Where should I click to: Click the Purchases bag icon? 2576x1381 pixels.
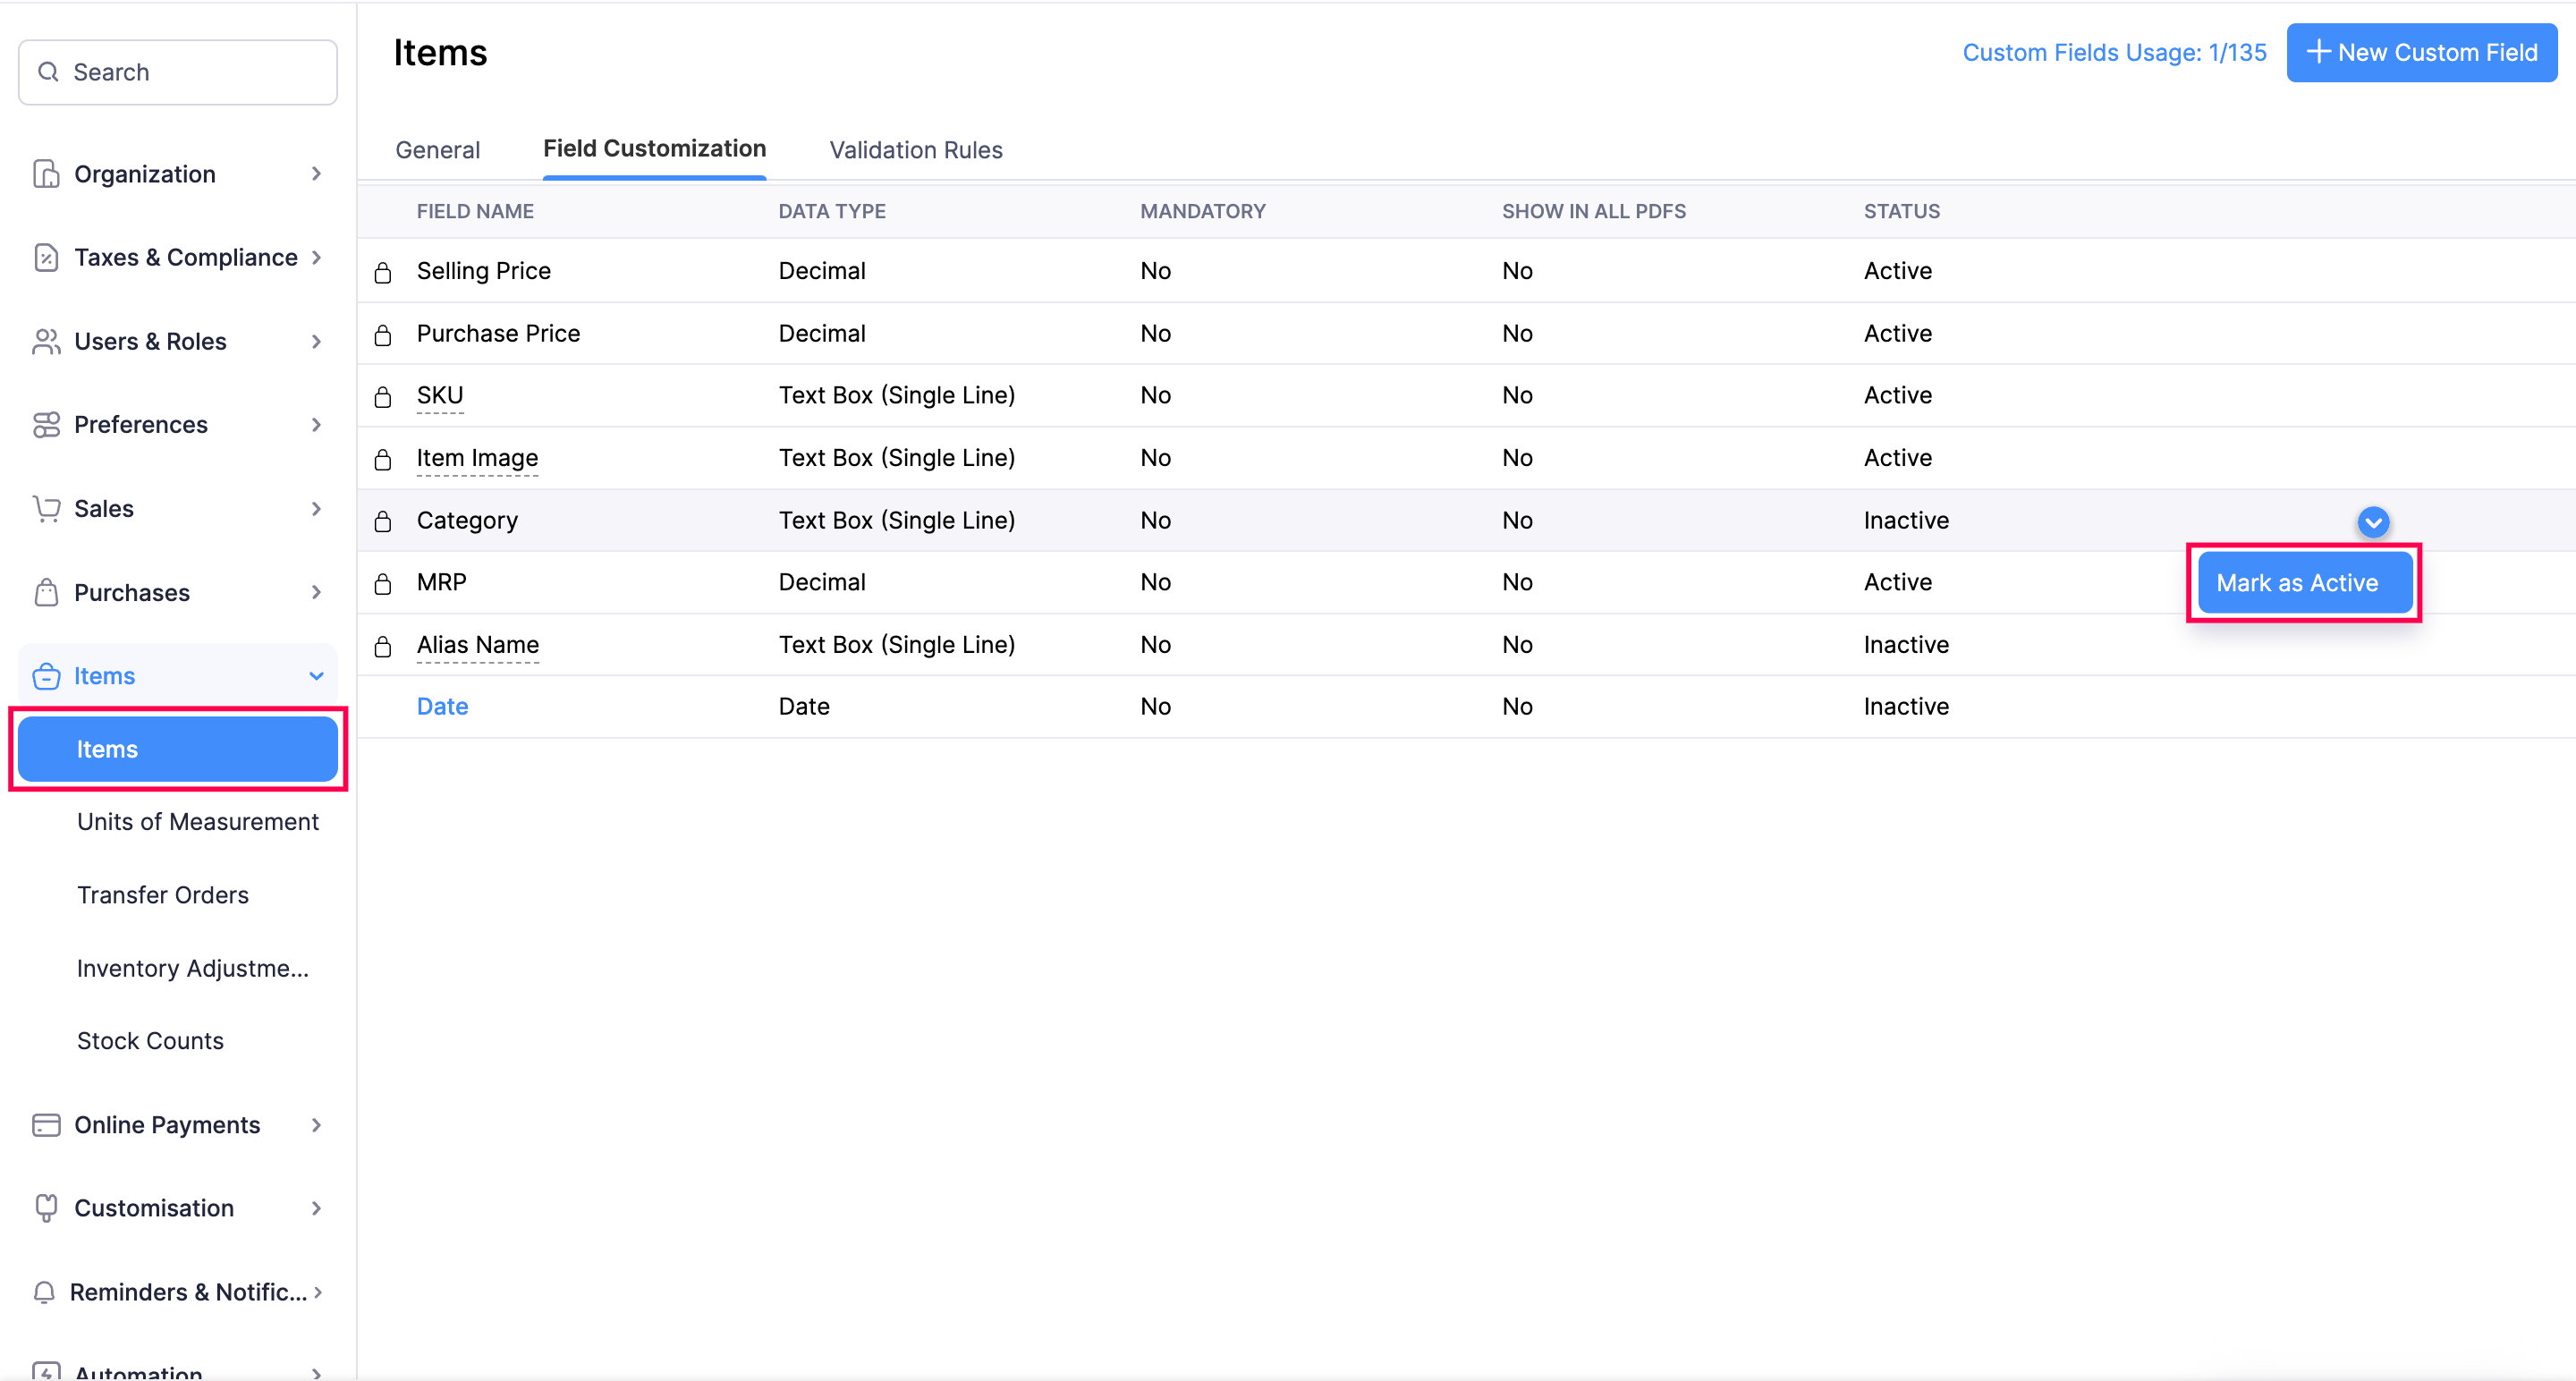[45, 592]
